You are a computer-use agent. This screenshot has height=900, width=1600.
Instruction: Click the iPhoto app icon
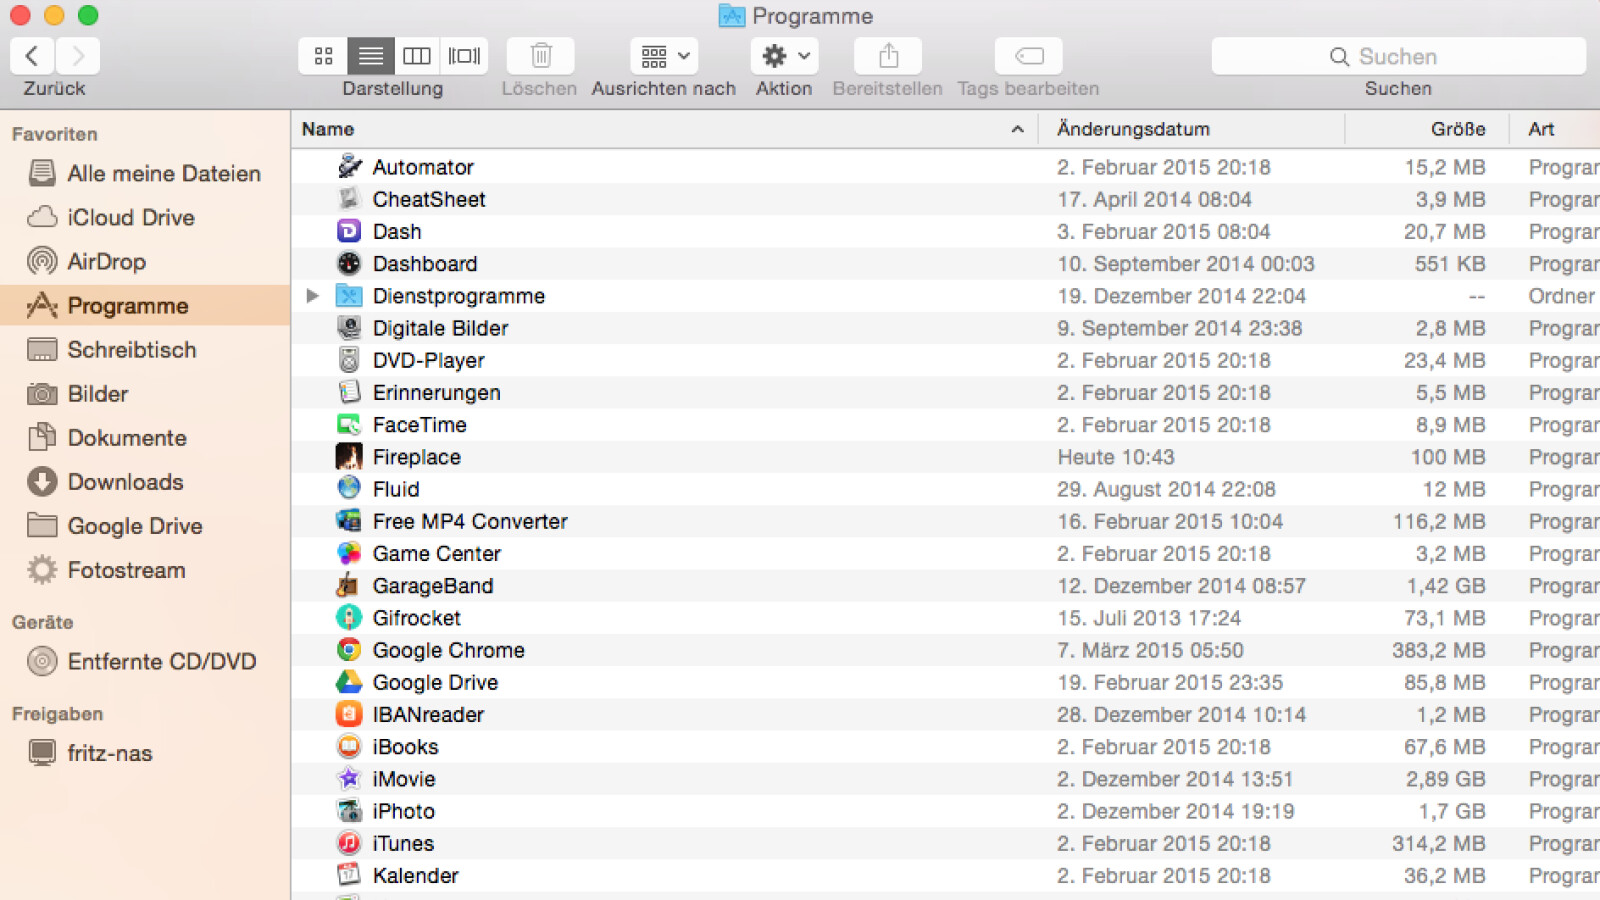point(349,811)
